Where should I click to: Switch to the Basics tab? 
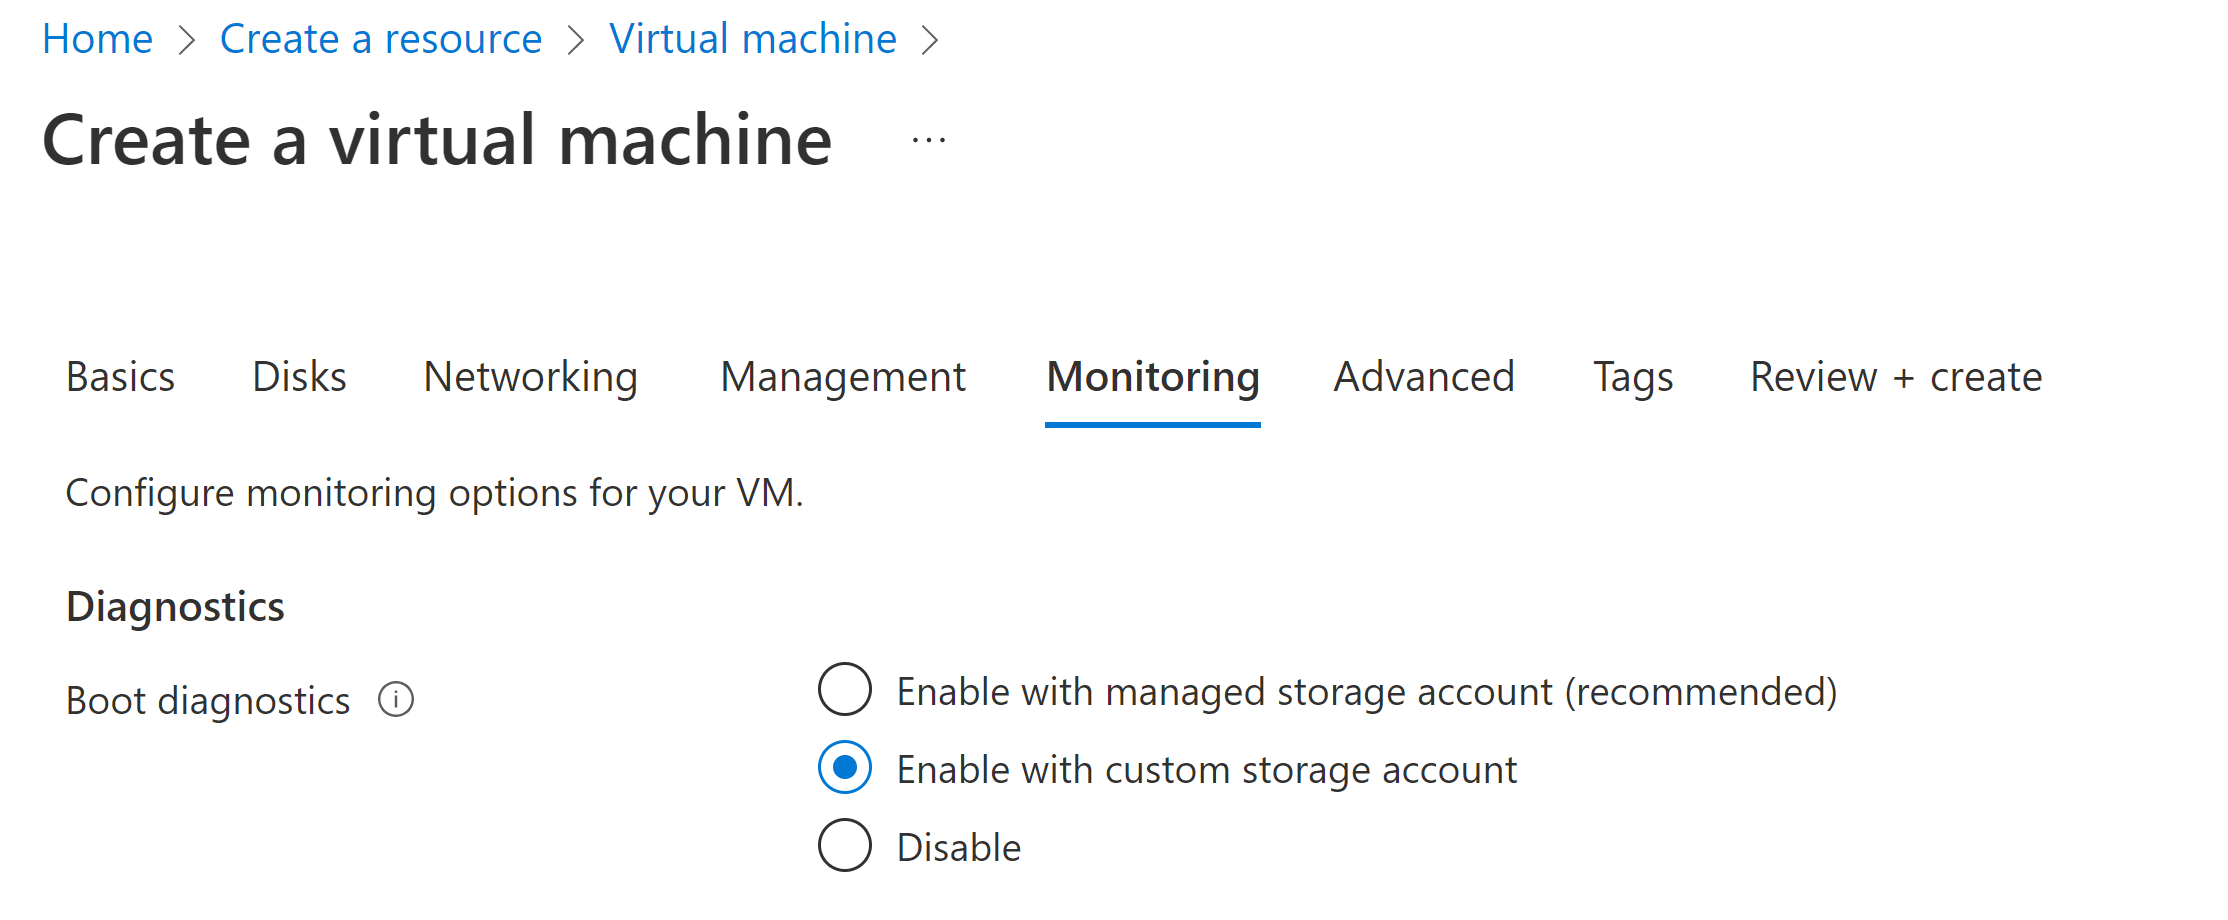(x=120, y=378)
